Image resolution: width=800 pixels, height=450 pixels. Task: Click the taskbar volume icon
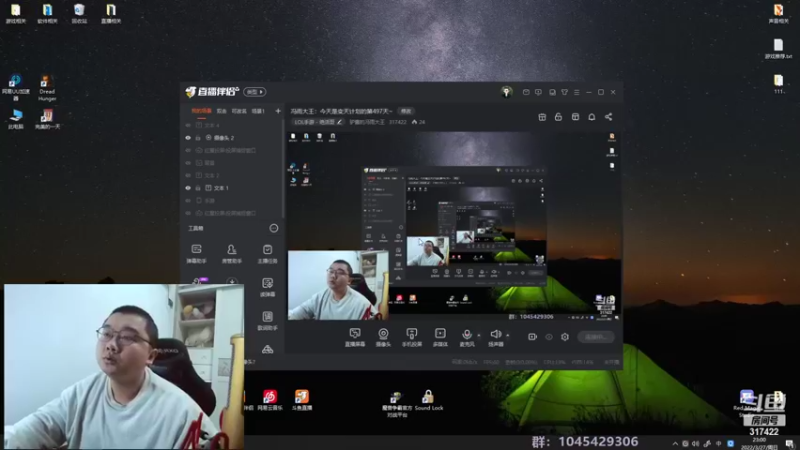[x=696, y=443]
